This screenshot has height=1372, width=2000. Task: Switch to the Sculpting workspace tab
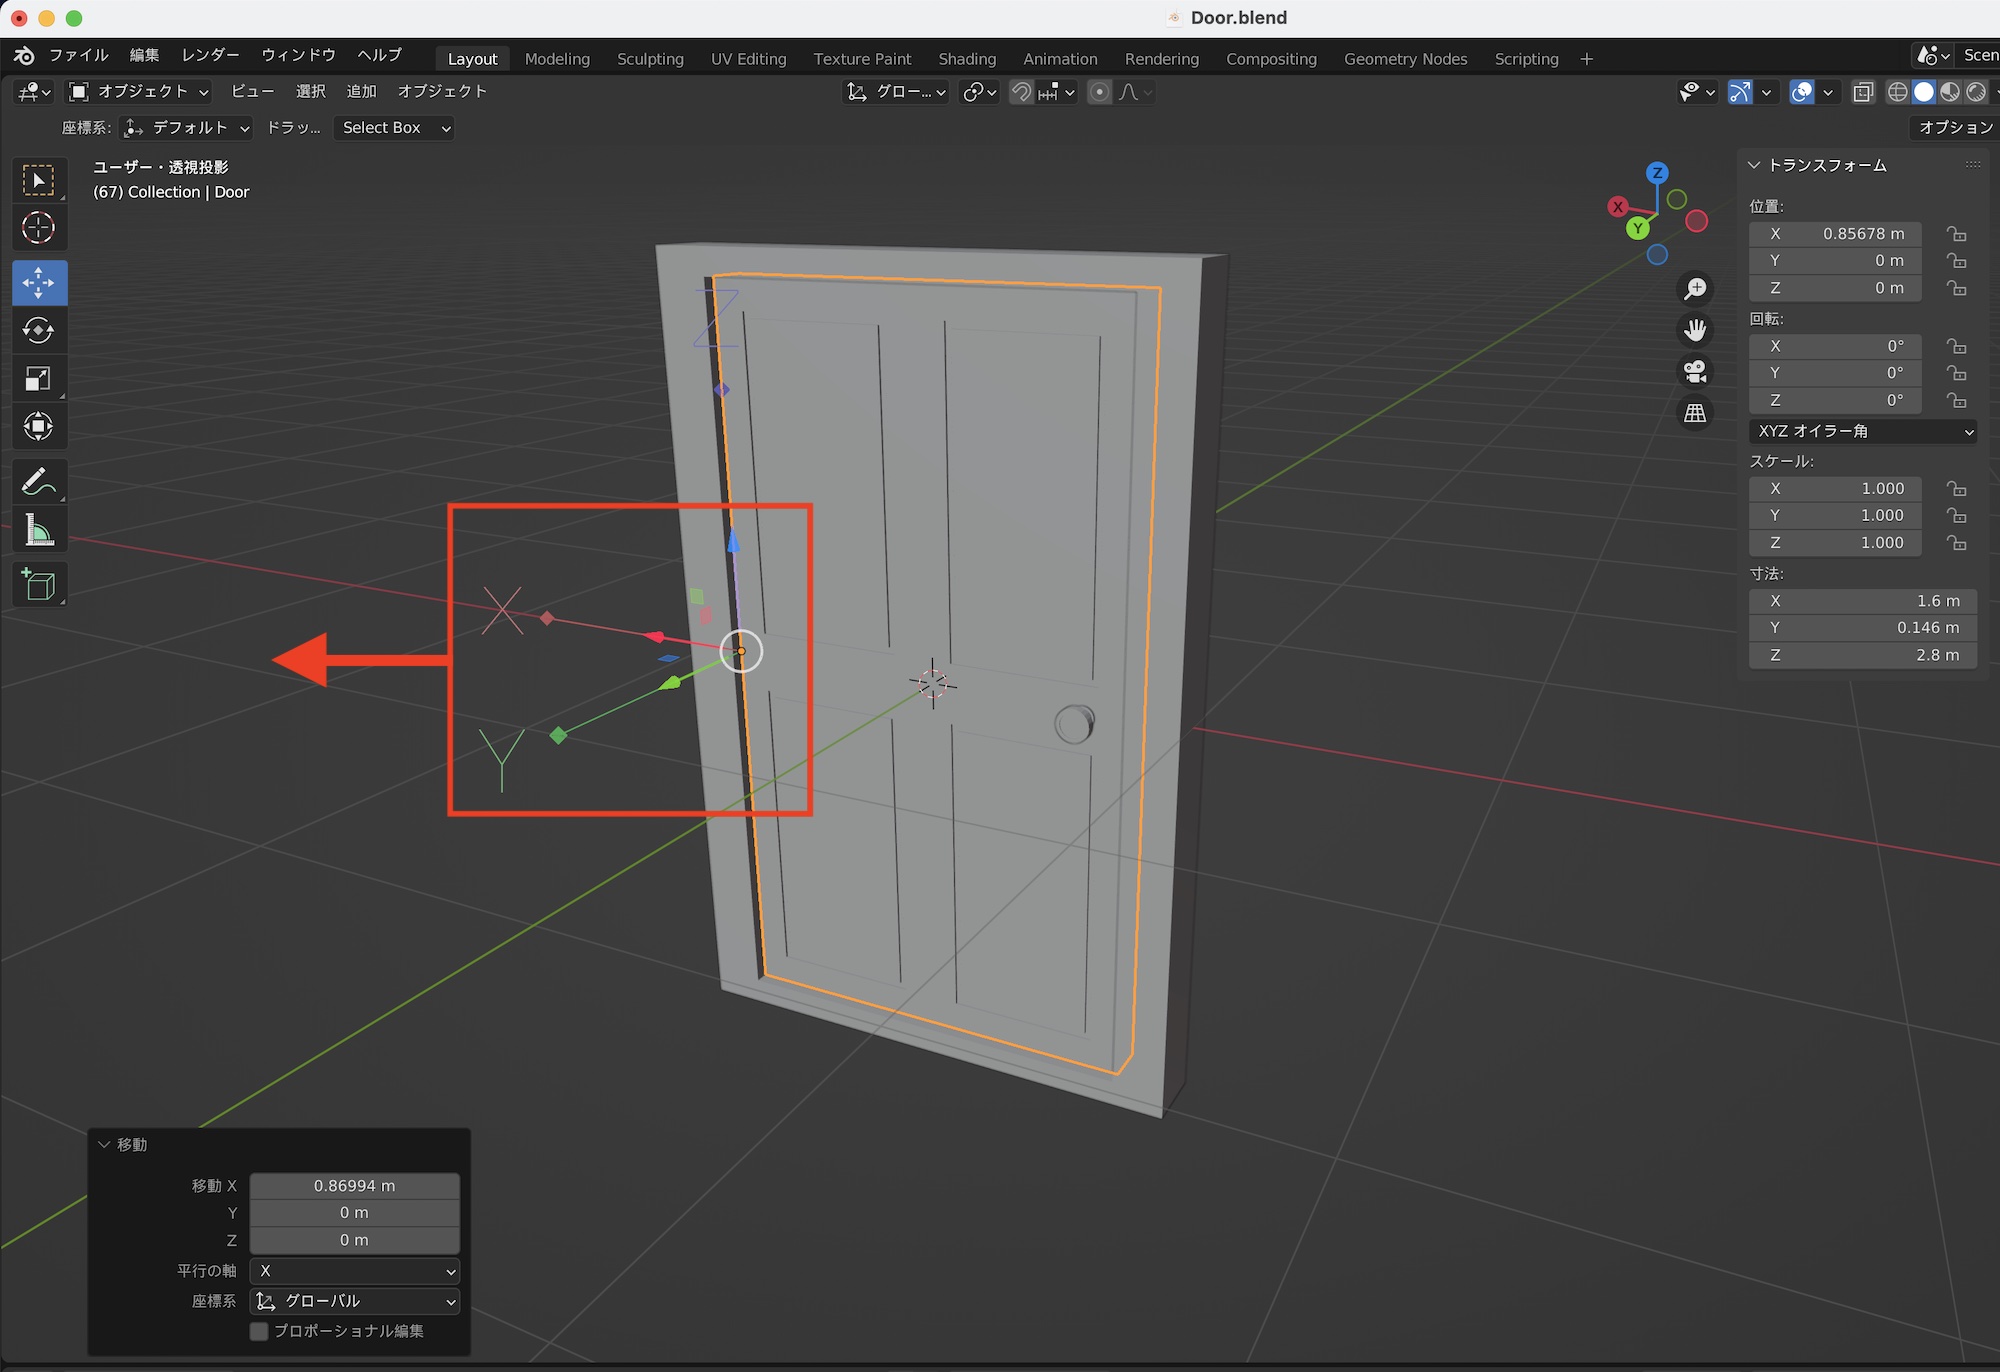point(650,59)
